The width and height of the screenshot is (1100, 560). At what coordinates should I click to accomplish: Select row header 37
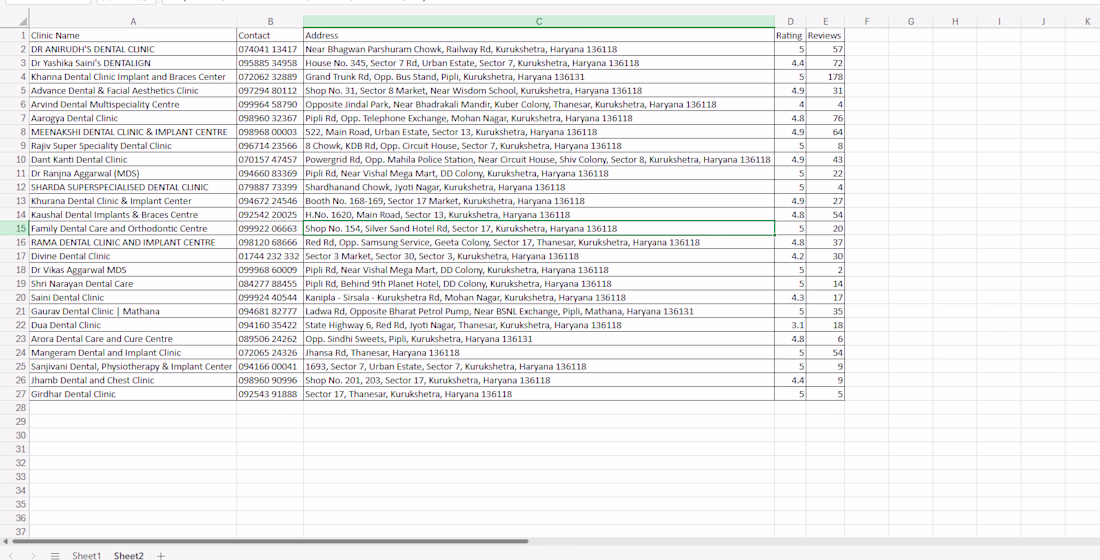[x=15, y=532]
